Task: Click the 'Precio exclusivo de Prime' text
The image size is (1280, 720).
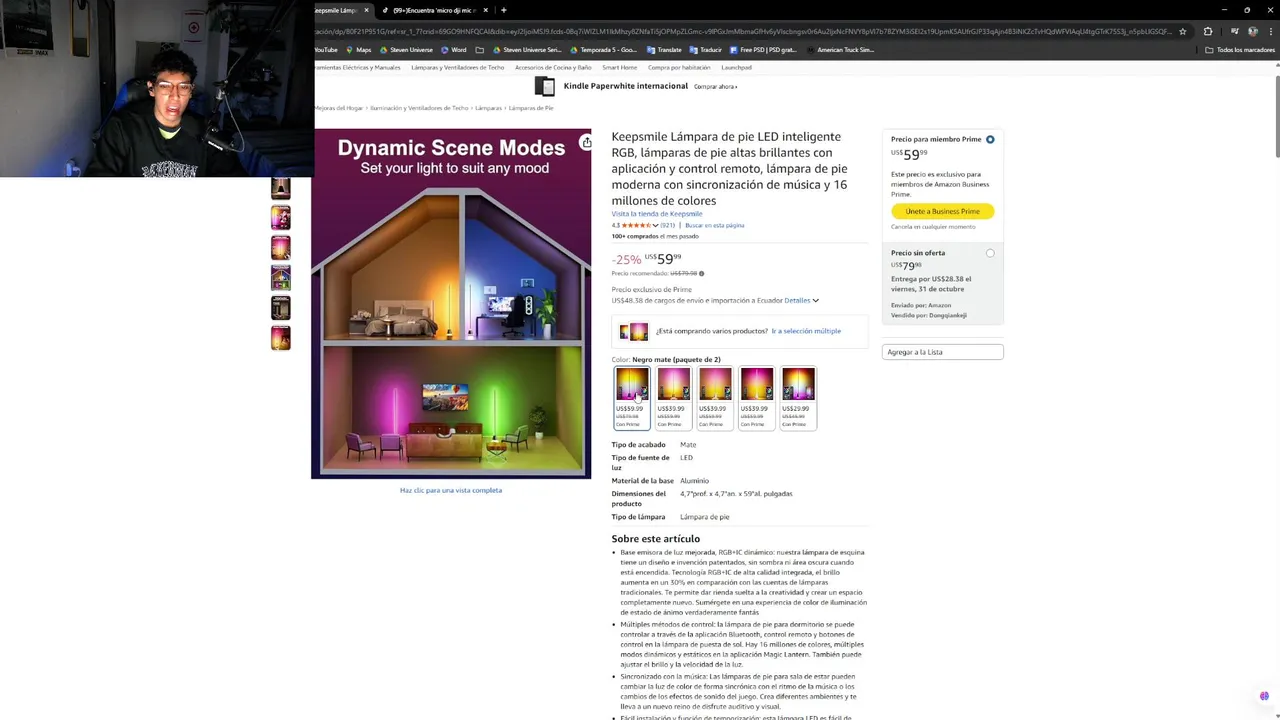Action: tap(651, 289)
